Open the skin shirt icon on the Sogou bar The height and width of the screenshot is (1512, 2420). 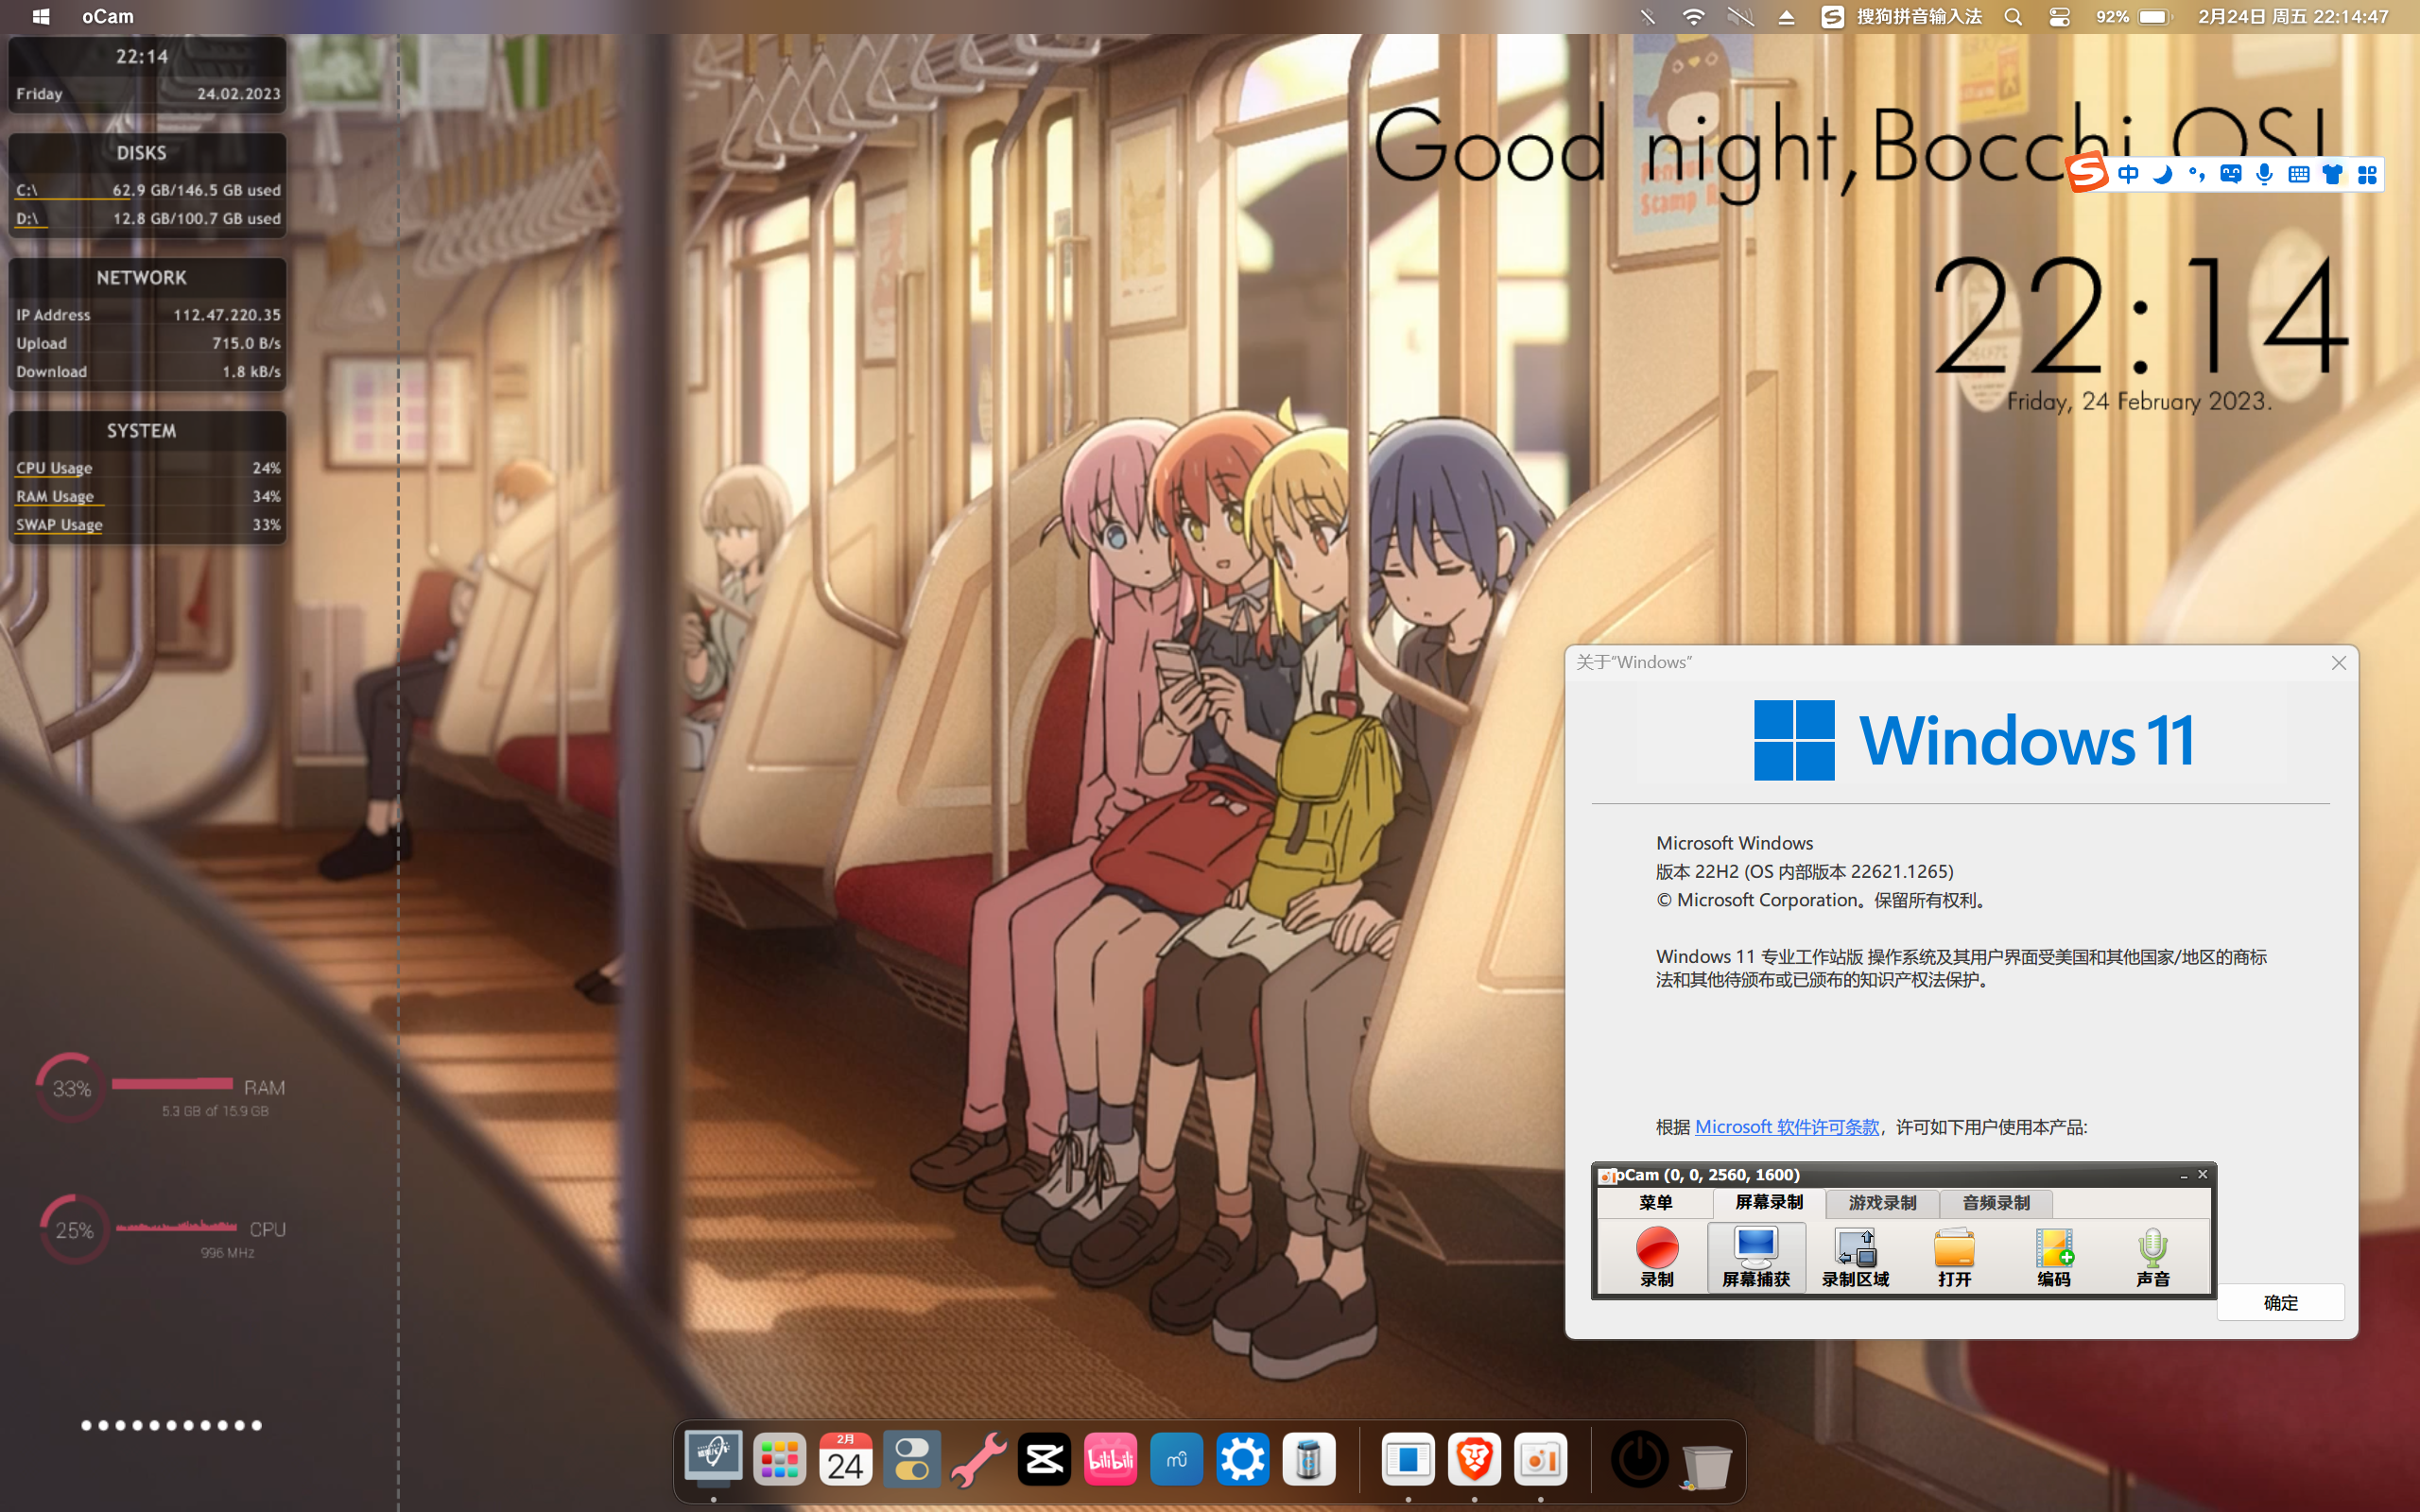(x=2332, y=175)
